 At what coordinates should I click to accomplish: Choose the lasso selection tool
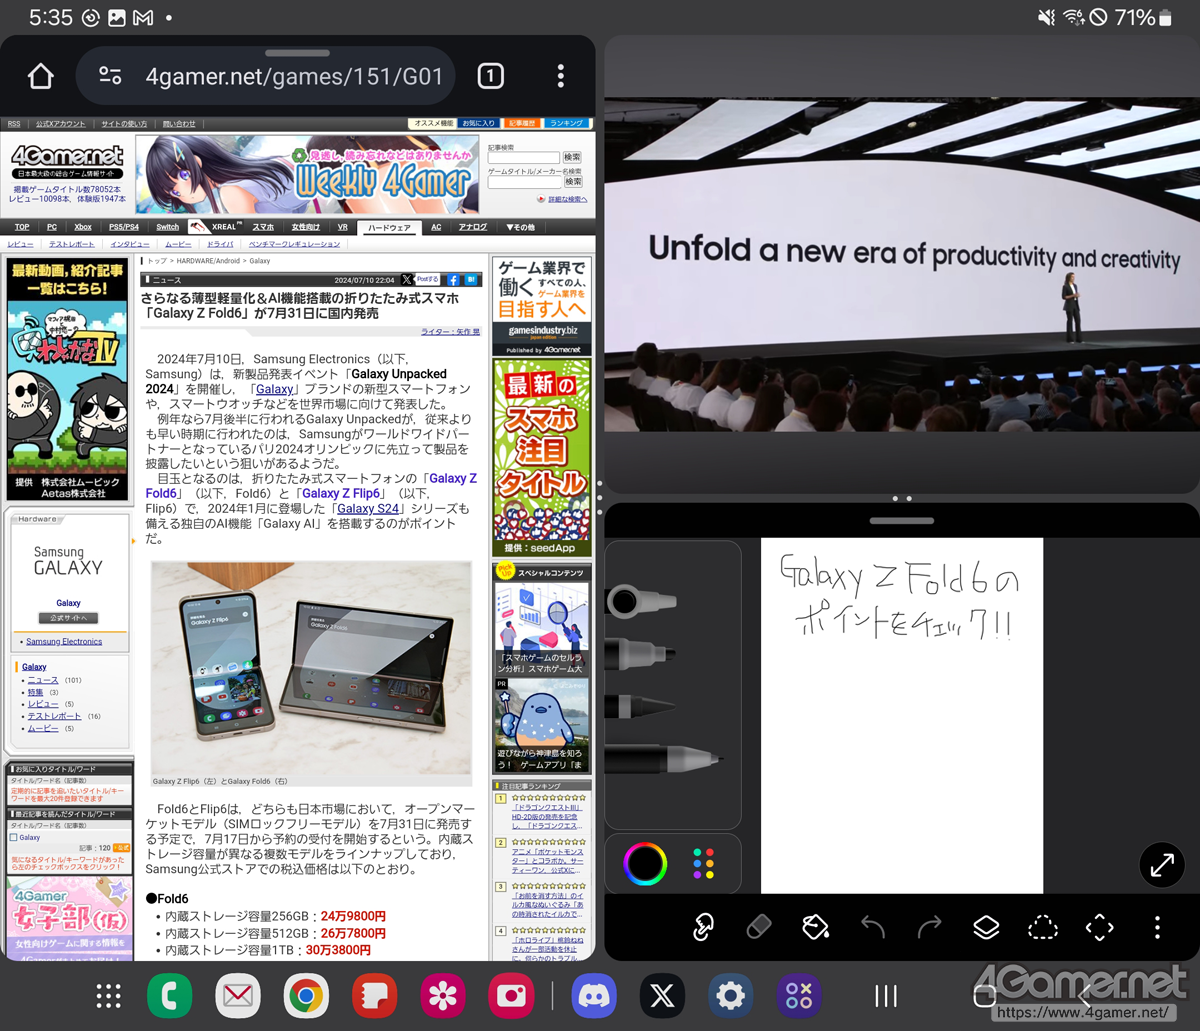(1043, 927)
